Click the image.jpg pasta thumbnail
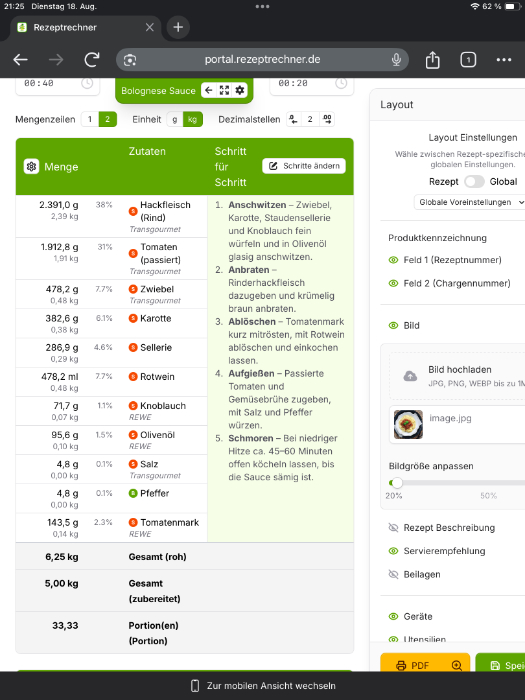Viewport: 525px width, 700px height. tap(408, 425)
